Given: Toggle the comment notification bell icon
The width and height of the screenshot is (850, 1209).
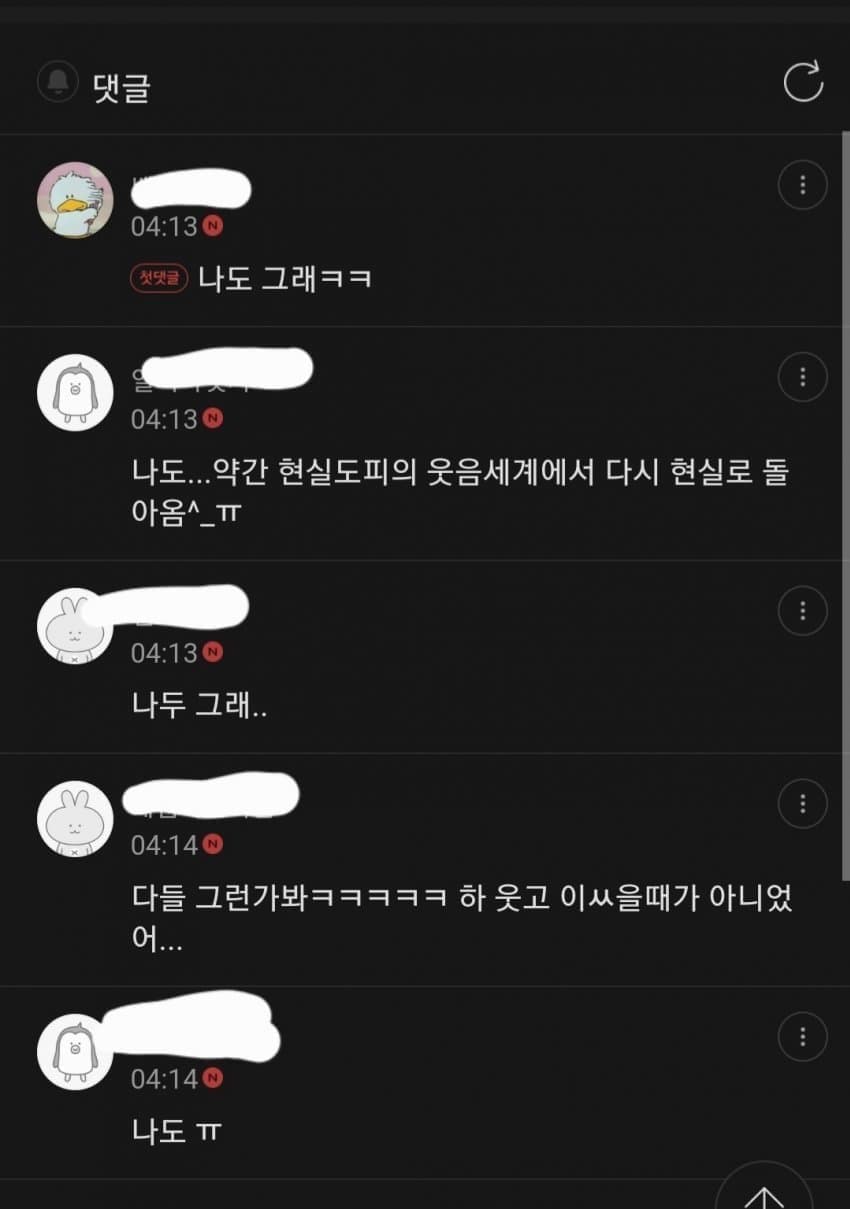Looking at the screenshot, I should coord(58,81).
